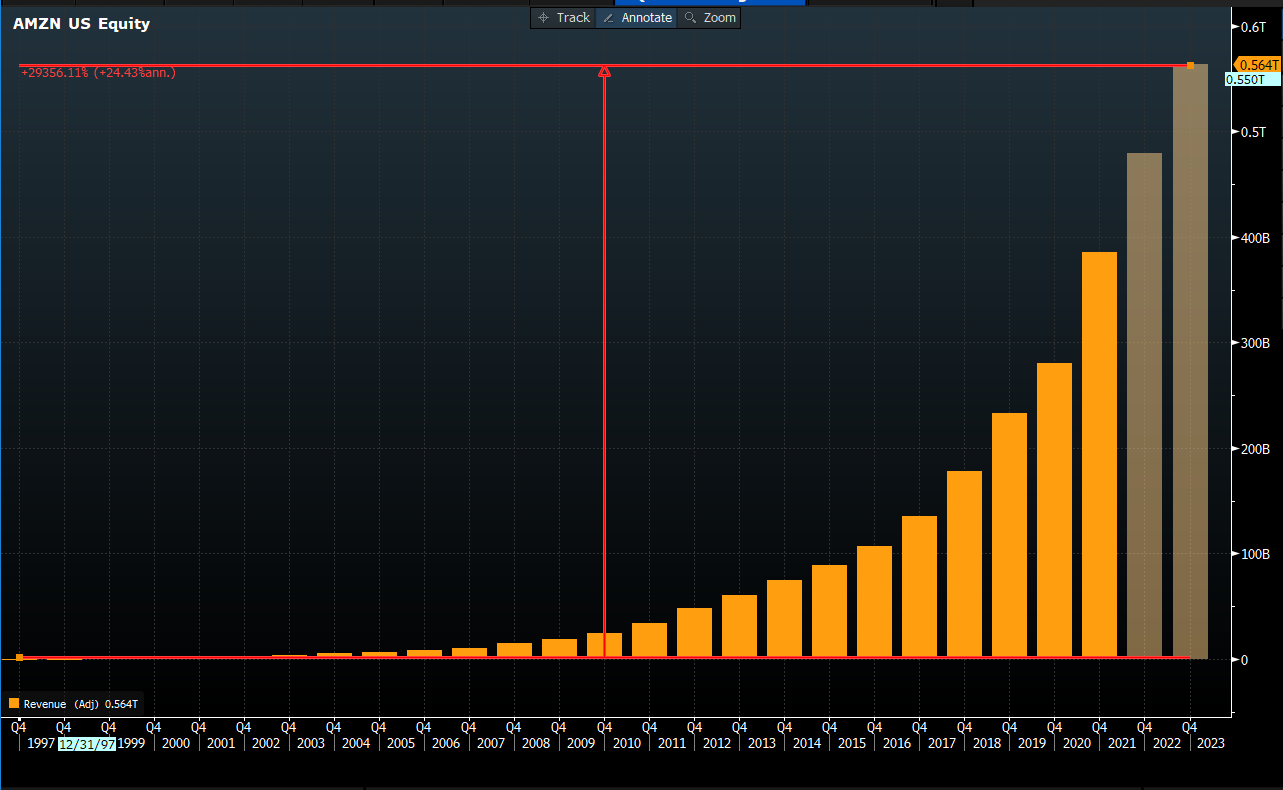
Task: Activate the Track crosshair tool
Action: click(564, 18)
